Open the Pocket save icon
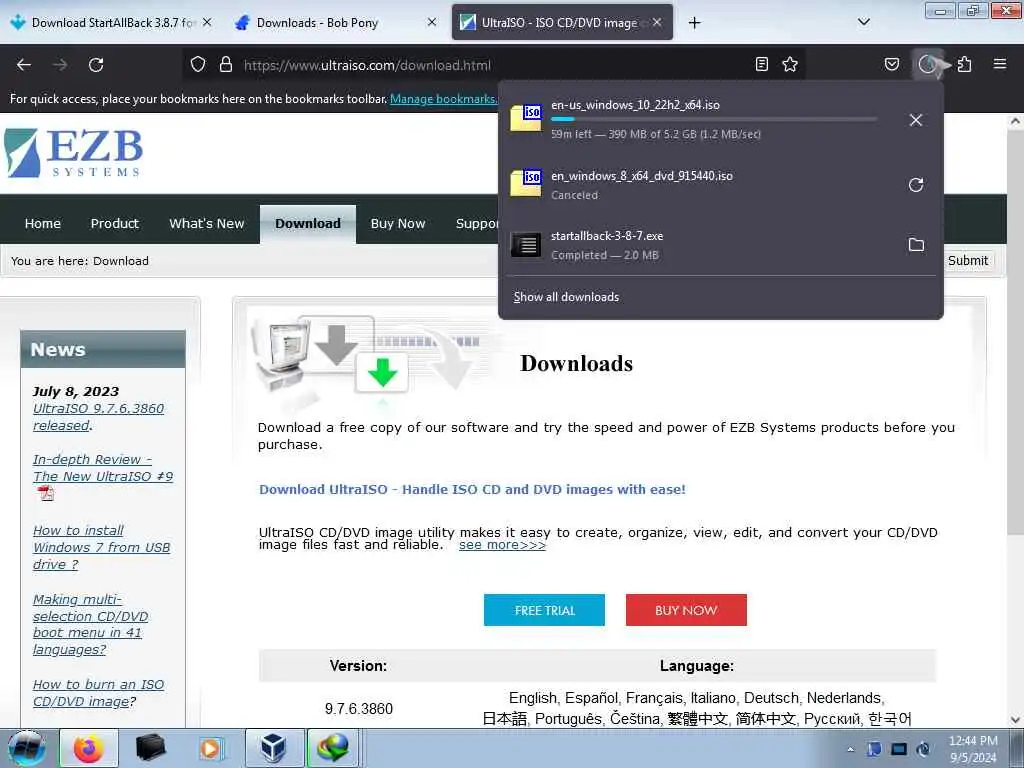1024x768 pixels. pos(891,64)
